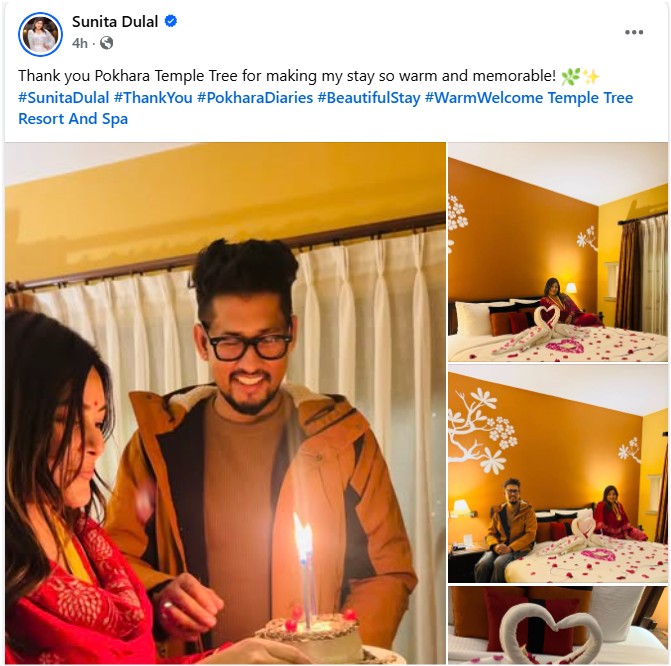The height and width of the screenshot is (666, 671).
Task: Open the #BeautifulStay hashtag
Action: tap(369, 98)
